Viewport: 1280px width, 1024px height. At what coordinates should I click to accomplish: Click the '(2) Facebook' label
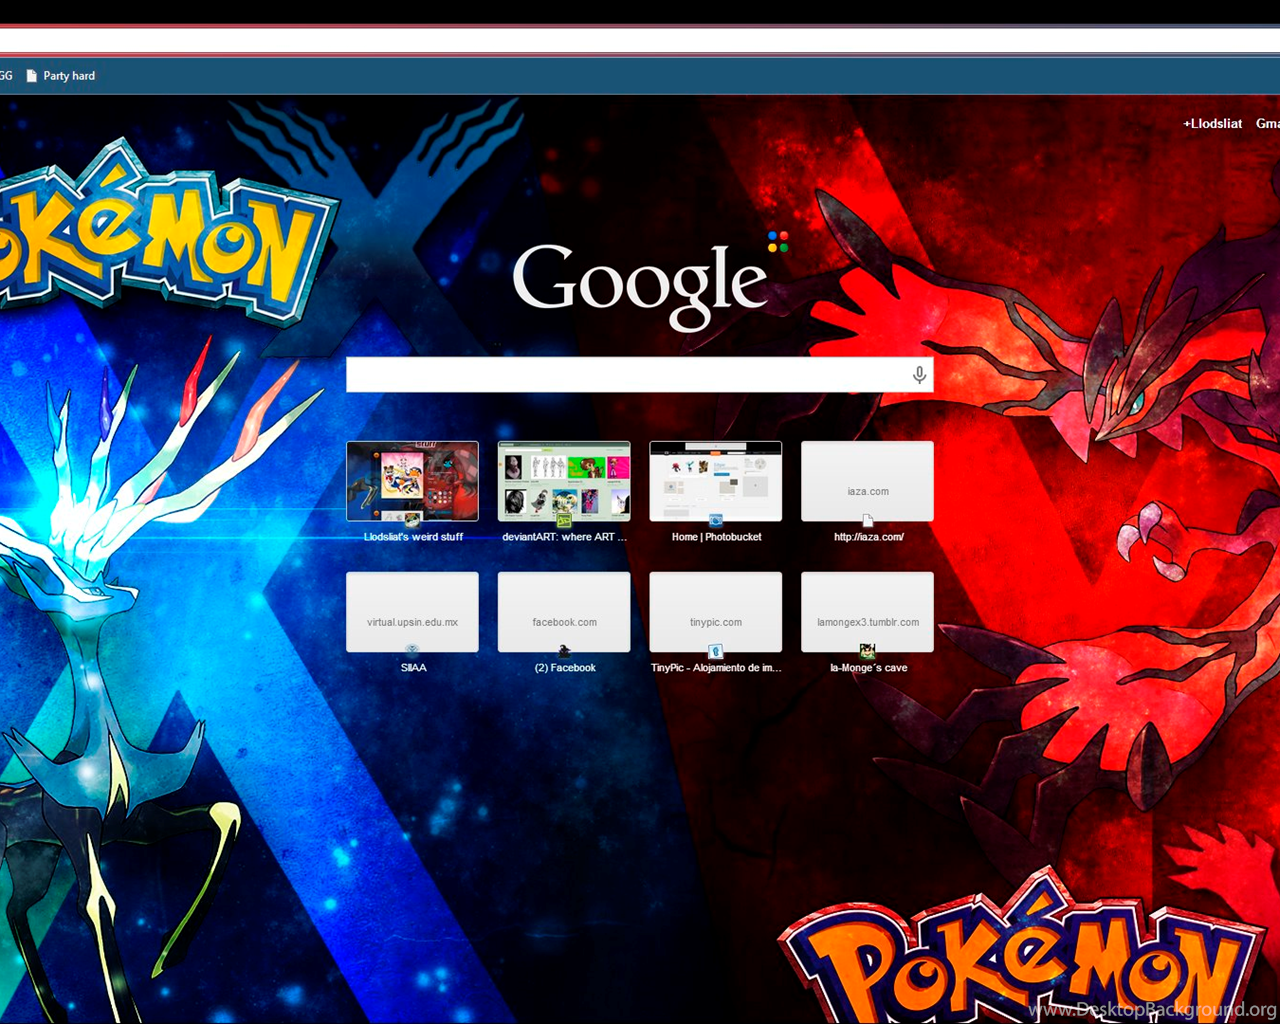pos(565,668)
